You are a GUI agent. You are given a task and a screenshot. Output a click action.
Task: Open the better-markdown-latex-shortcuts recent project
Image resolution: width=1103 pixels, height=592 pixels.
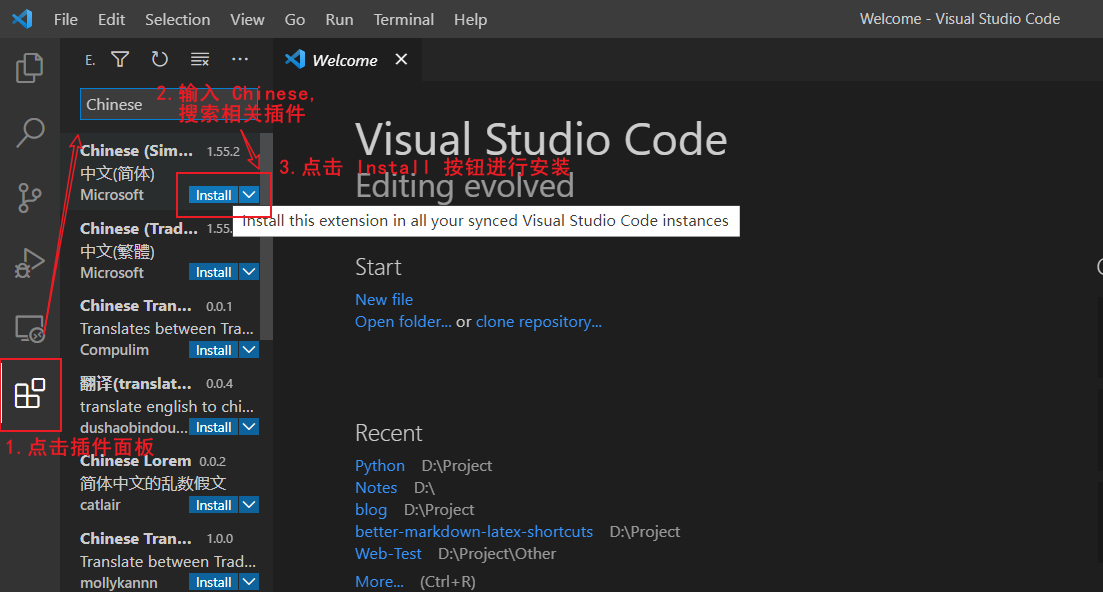(474, 531)
